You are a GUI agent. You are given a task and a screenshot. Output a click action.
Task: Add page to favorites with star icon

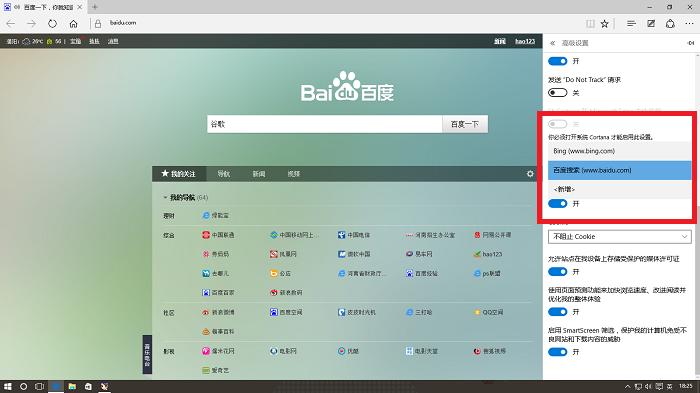604,24
